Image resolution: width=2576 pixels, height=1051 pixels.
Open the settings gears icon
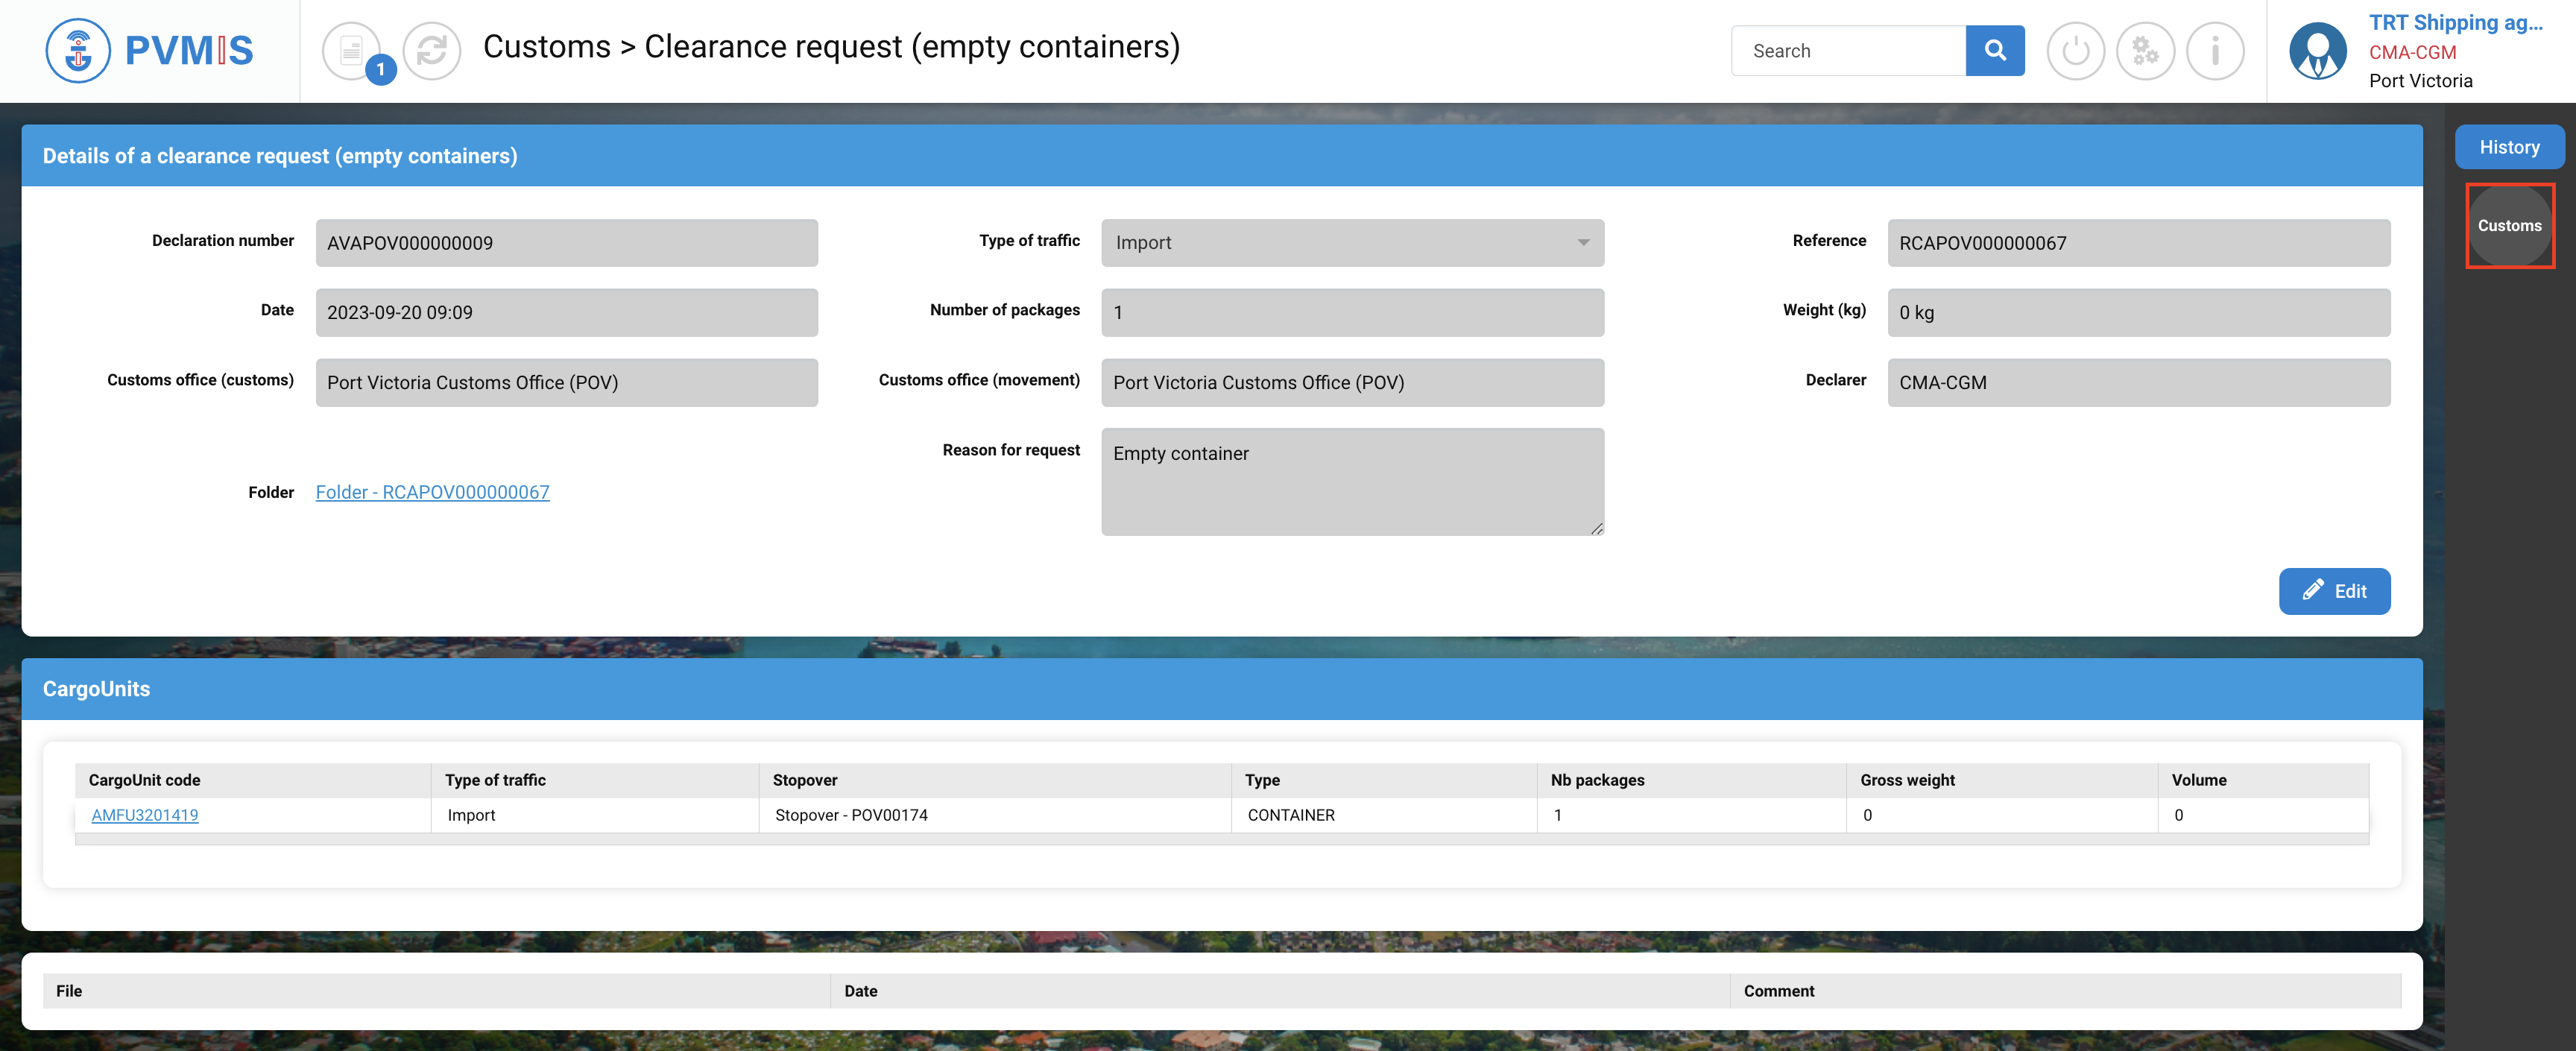pos(2145,50)
